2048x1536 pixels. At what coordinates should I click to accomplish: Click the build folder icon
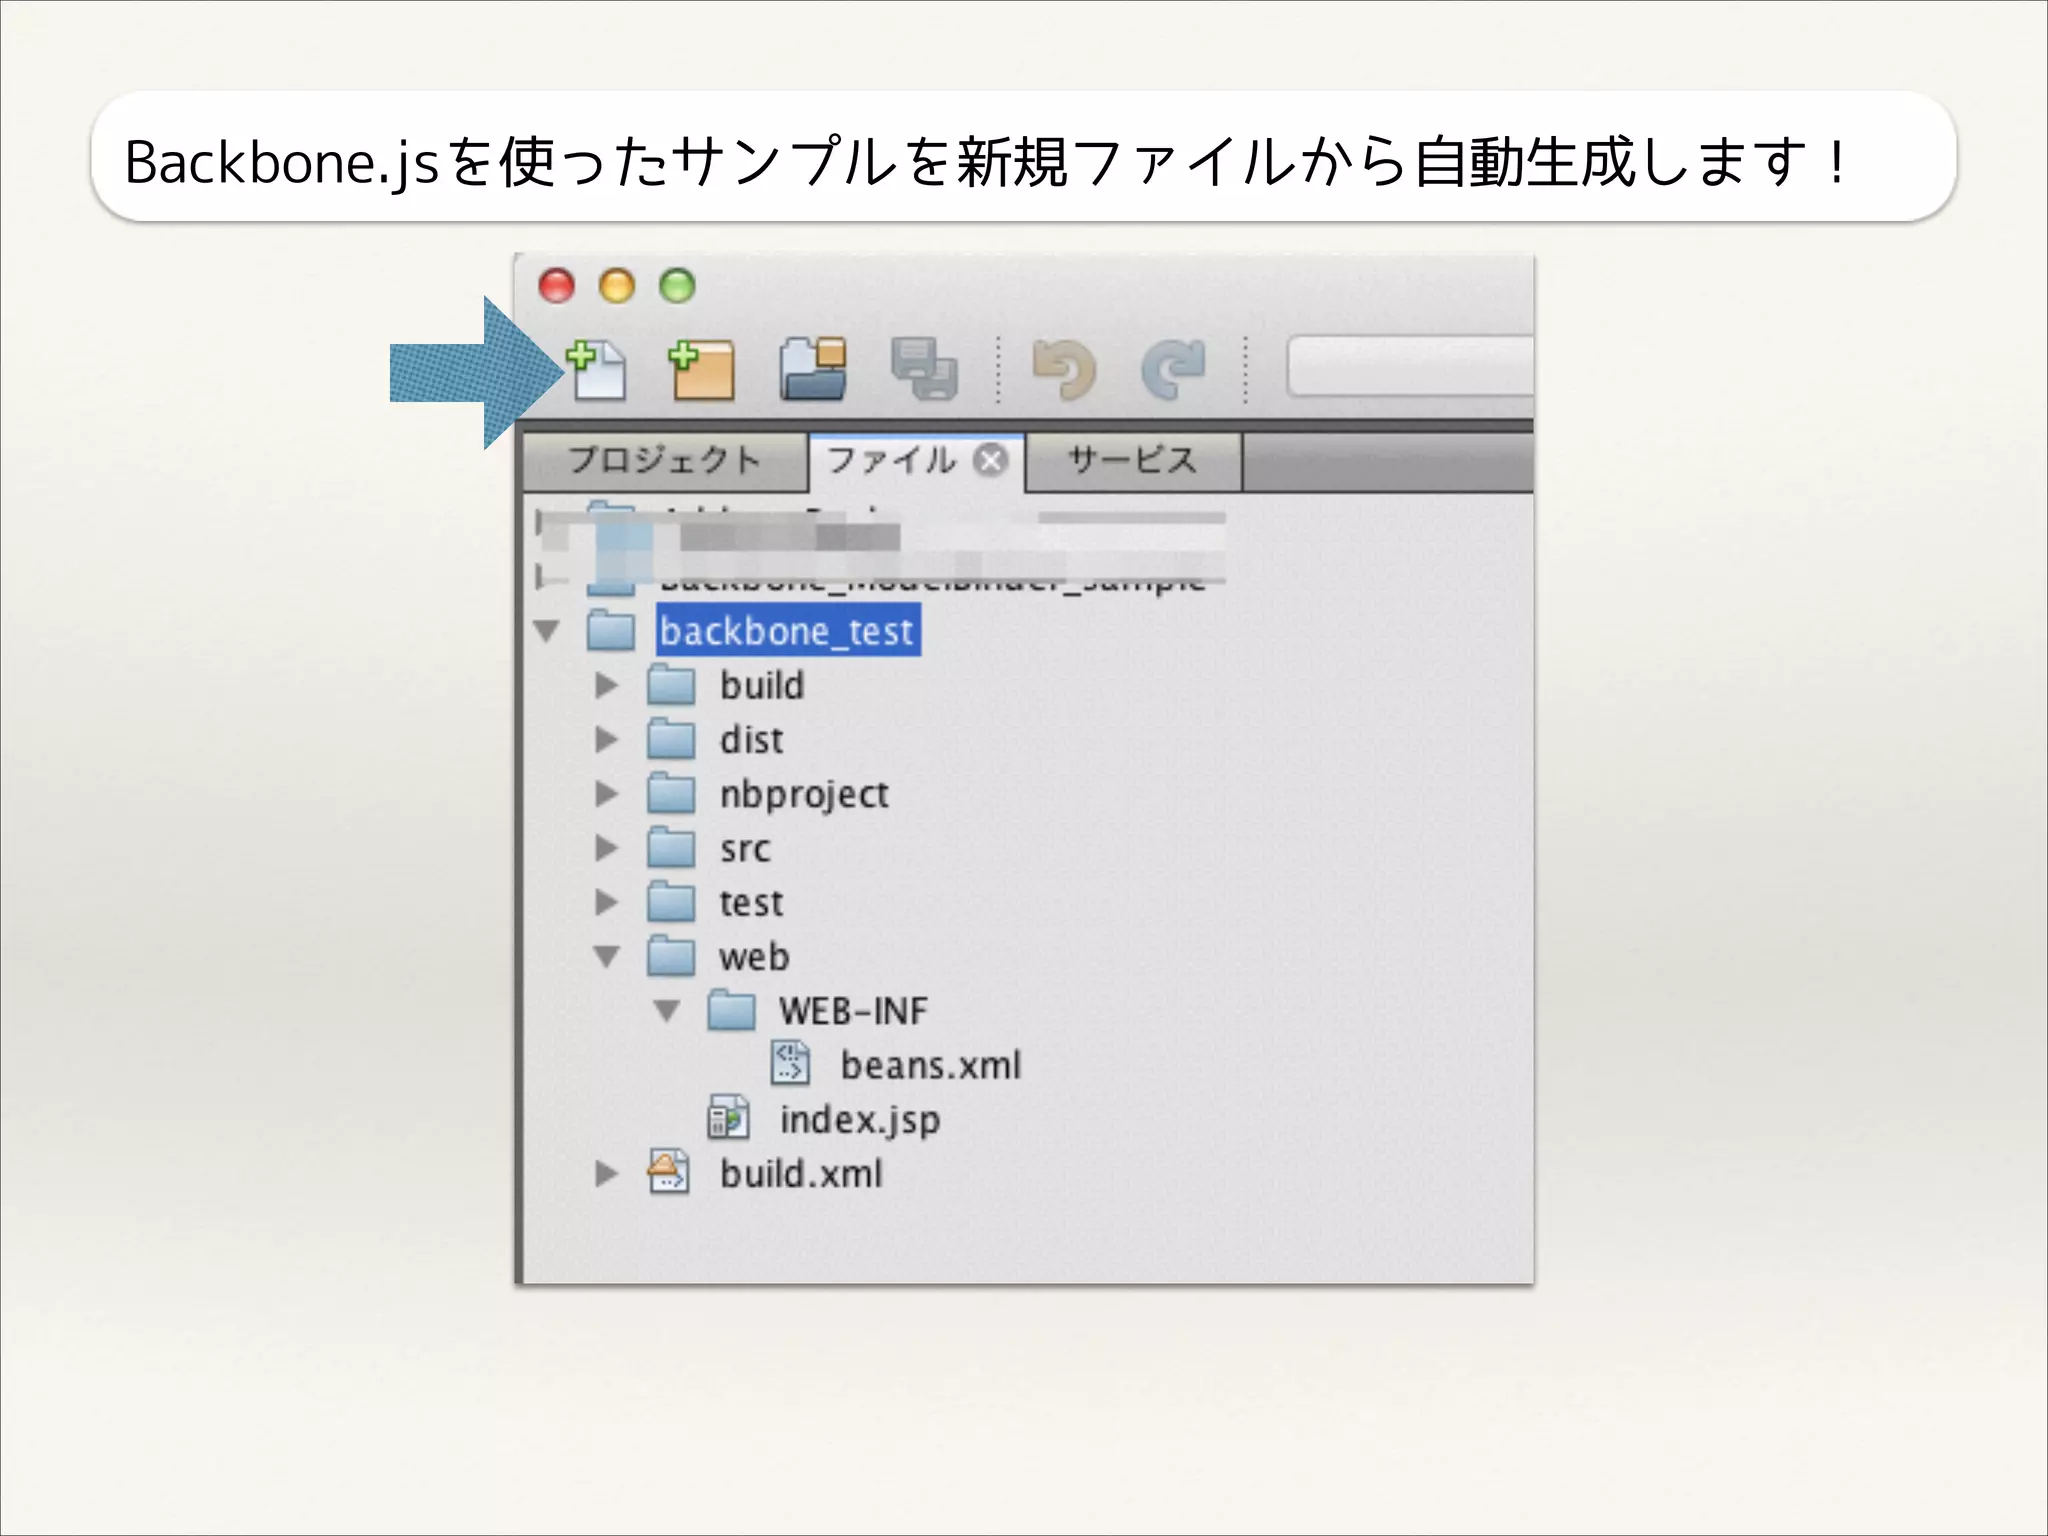click(671, 685)
